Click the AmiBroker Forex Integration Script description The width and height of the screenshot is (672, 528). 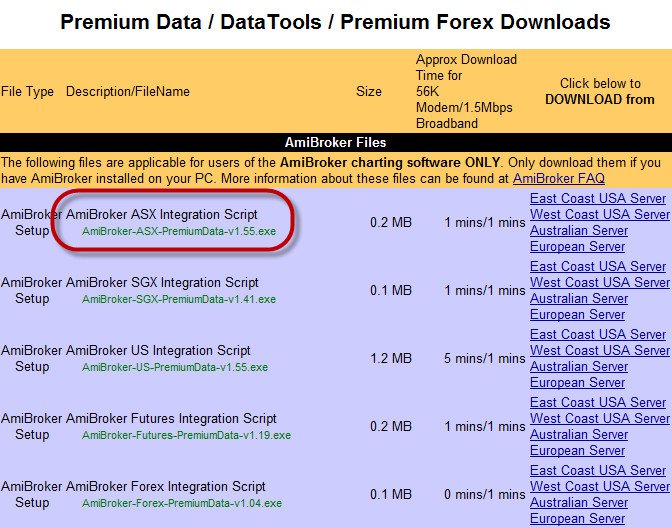click(165, 486)
